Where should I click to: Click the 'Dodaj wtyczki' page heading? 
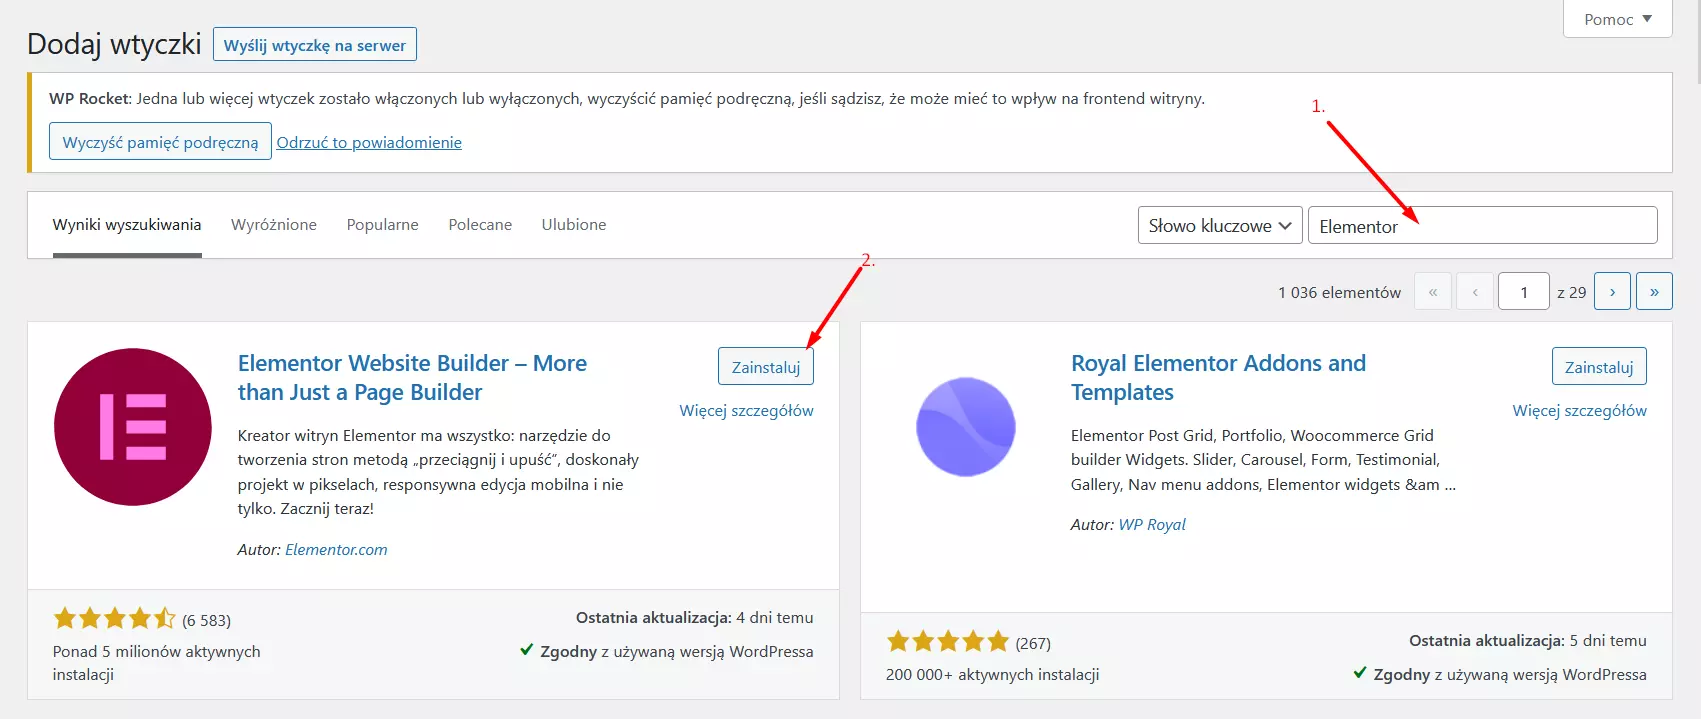coord(114,44)
